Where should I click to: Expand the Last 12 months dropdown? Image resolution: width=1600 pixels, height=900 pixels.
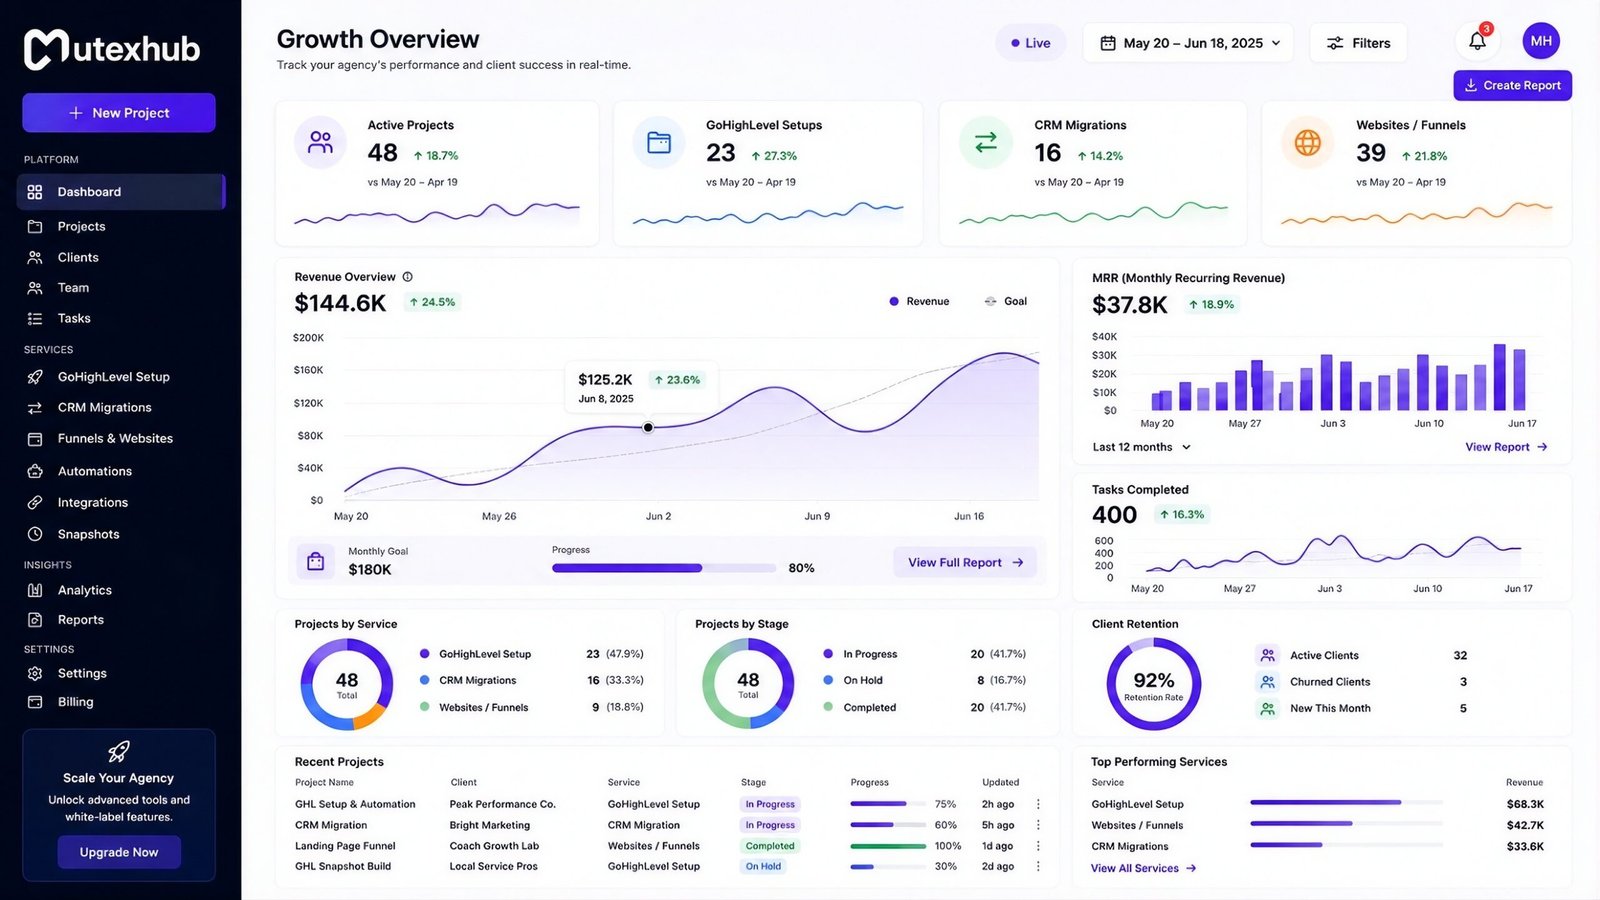pyautogui.click(x=1141, y=447)
